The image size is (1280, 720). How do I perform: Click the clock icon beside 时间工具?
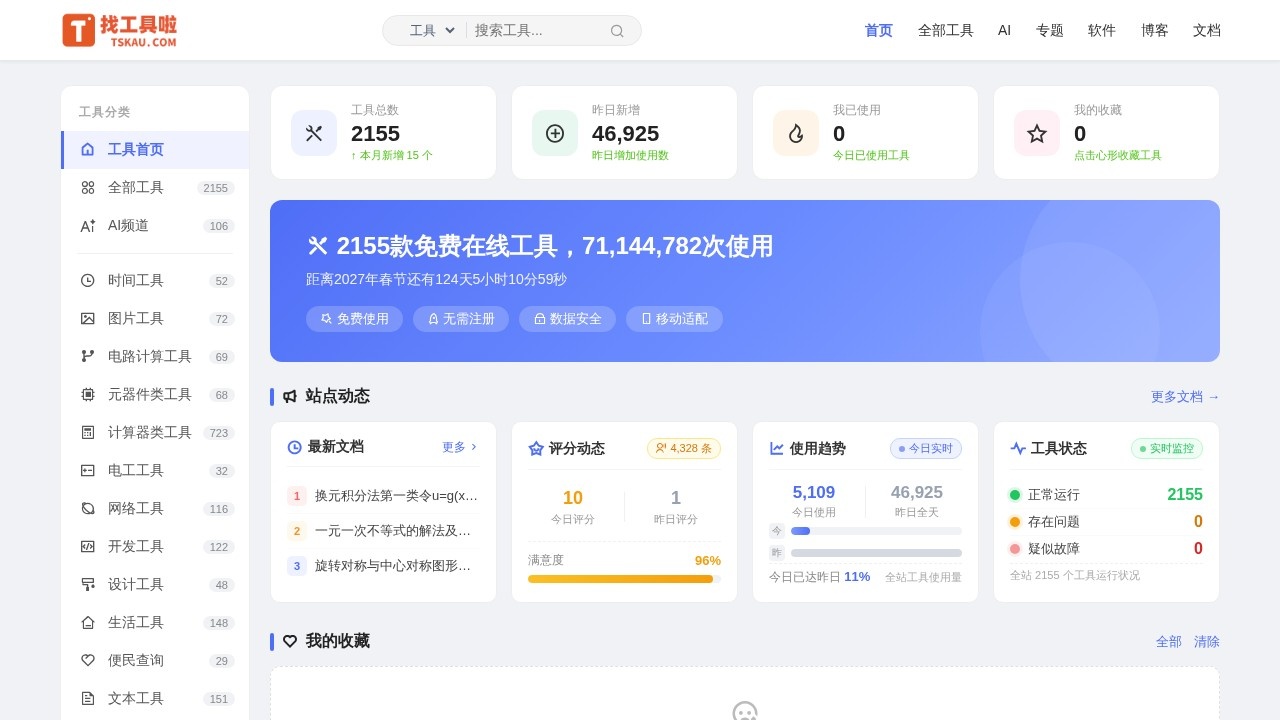(88, 281)
